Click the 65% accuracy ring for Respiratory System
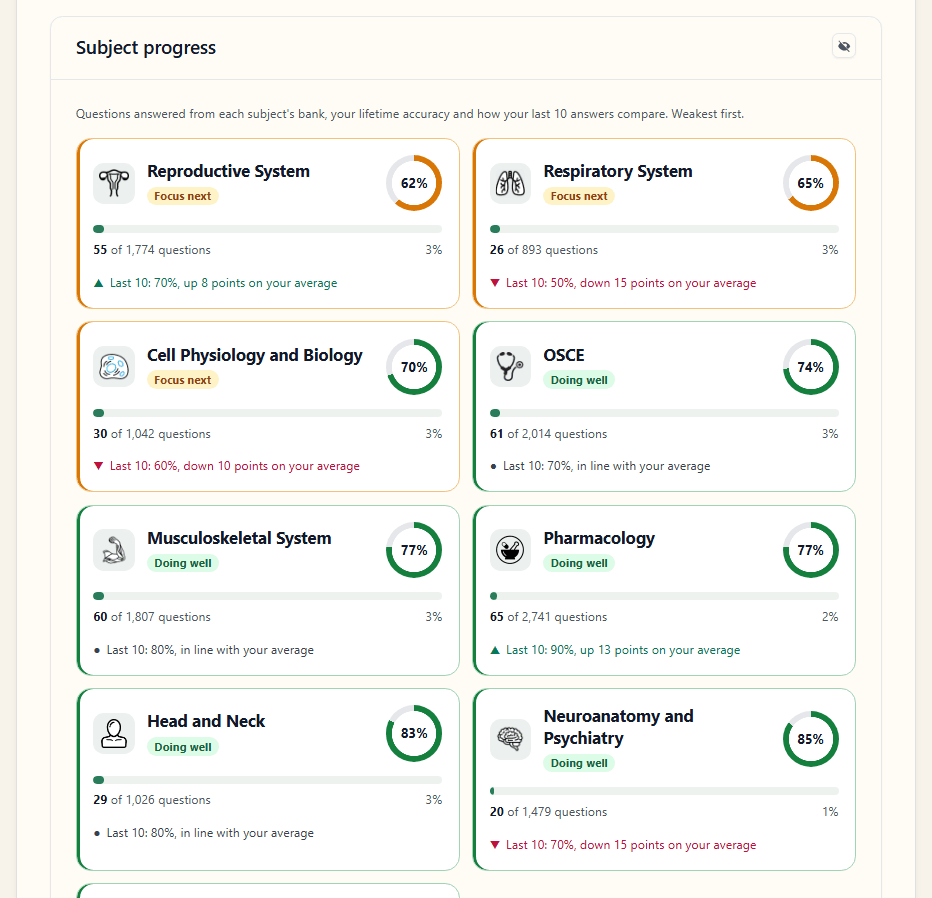Viewport: 932px width, 898px height. tap(810, 183)
